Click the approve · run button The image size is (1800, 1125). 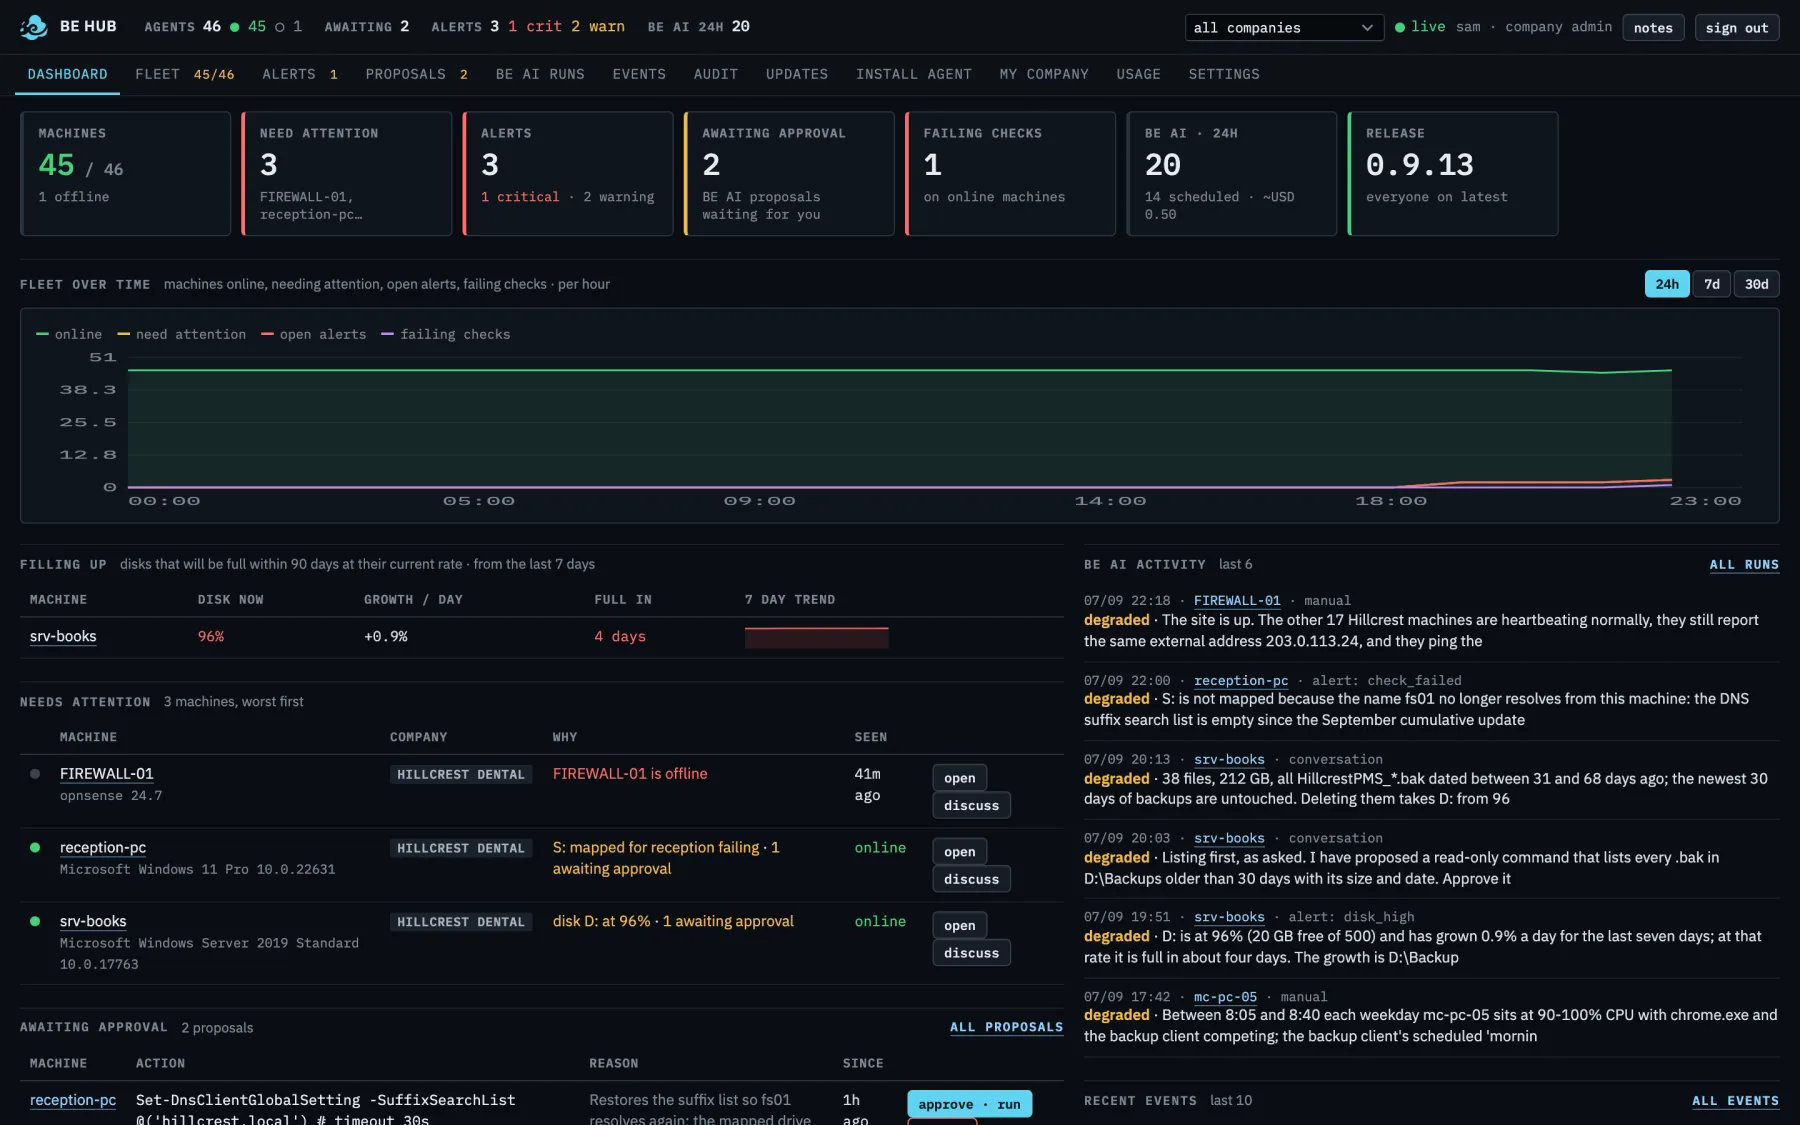(x=969, y=1104)
